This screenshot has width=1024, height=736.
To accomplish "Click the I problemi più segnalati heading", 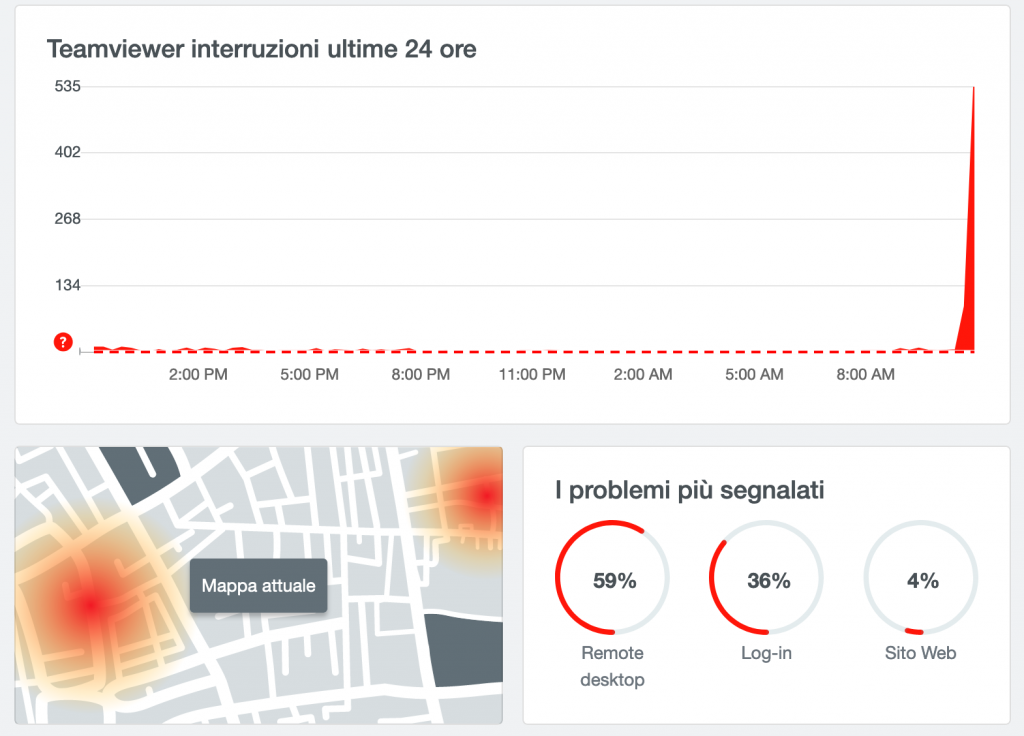I will tap(690, 490).
